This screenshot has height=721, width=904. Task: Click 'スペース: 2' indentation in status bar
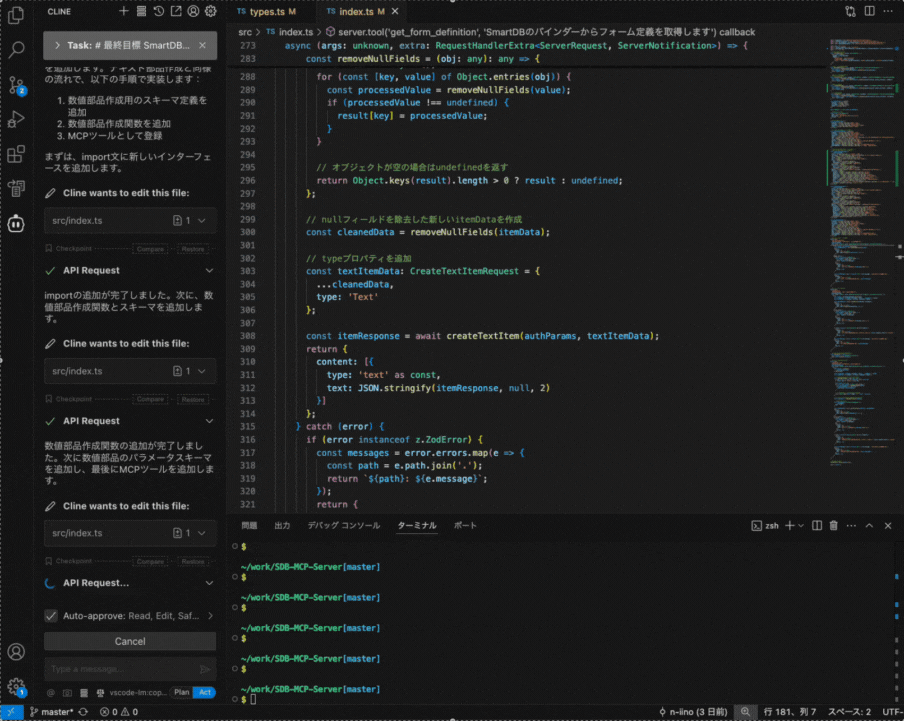(849, 712)
